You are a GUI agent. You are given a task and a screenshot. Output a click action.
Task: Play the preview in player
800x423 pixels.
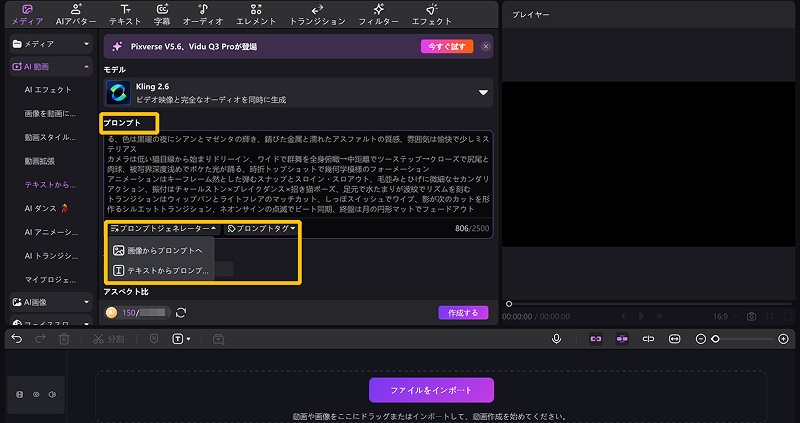click(x=641, y=316)
